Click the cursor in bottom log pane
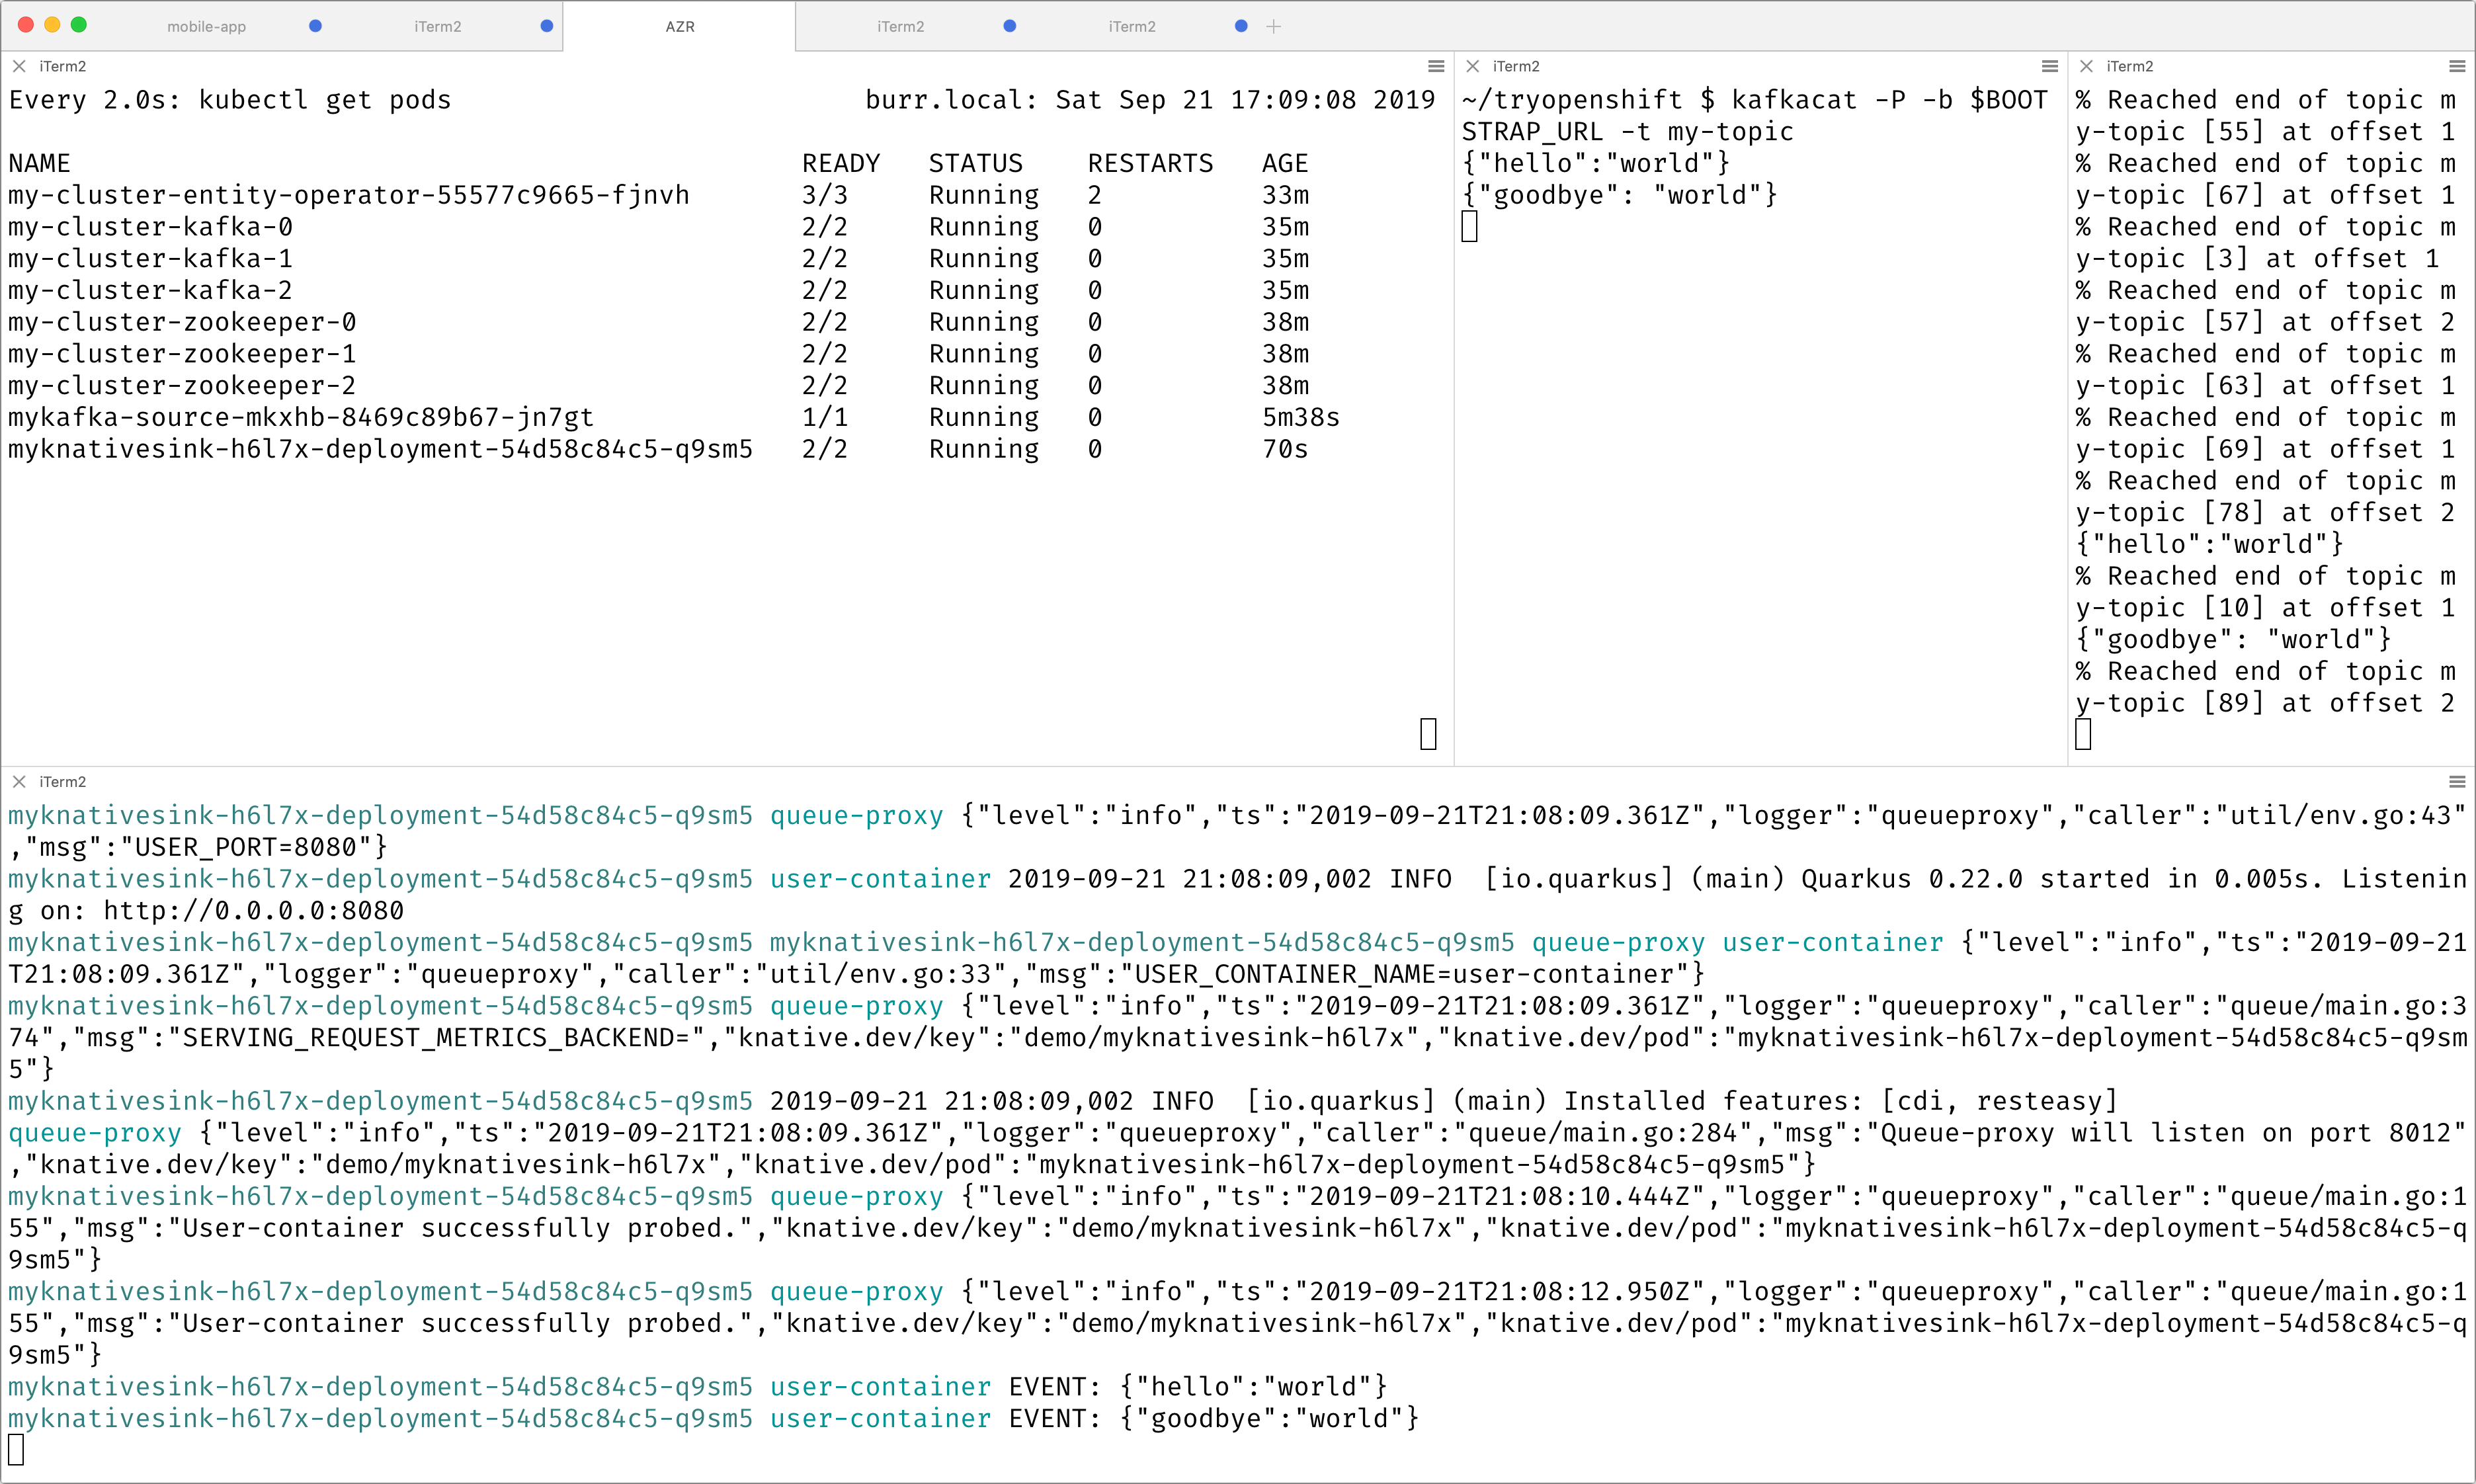2476x1484 pixels. click(x=16, y=1449)
